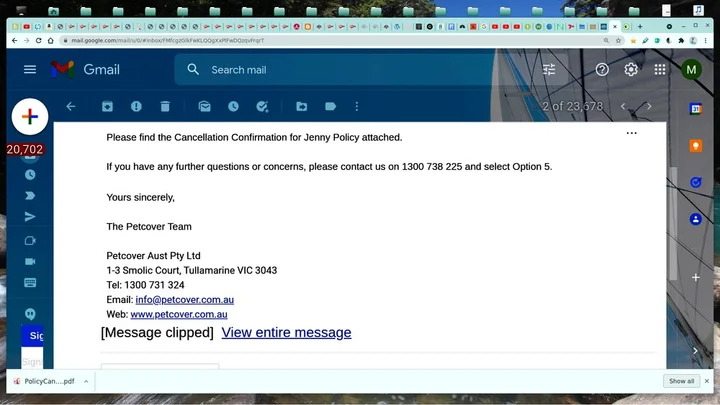This screenshot has width=720, height=405.
Task: Delete the open email
Action: (x=165, y=106)
